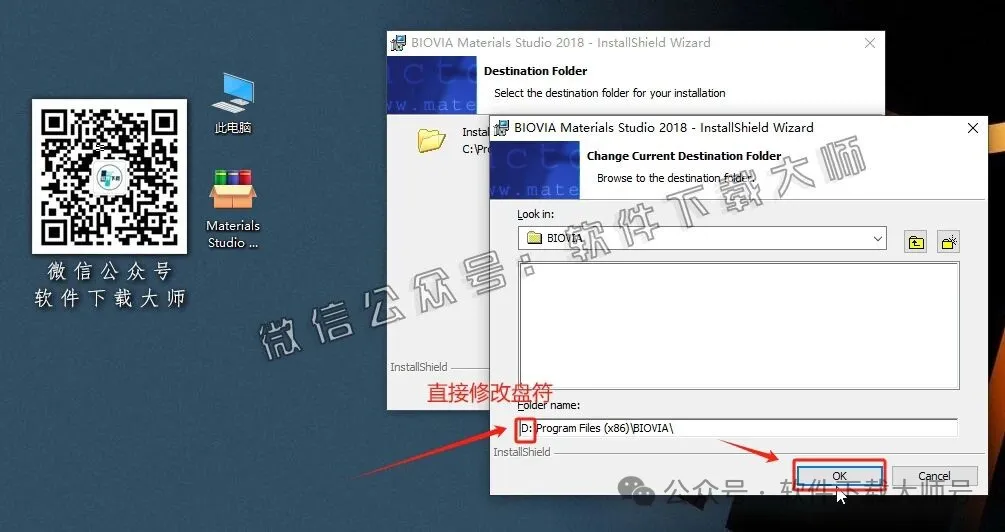Click the installer icon in front dialog title bar
Image resolution: width=1005 pixels, height=532 pixels.
point(502,128)
